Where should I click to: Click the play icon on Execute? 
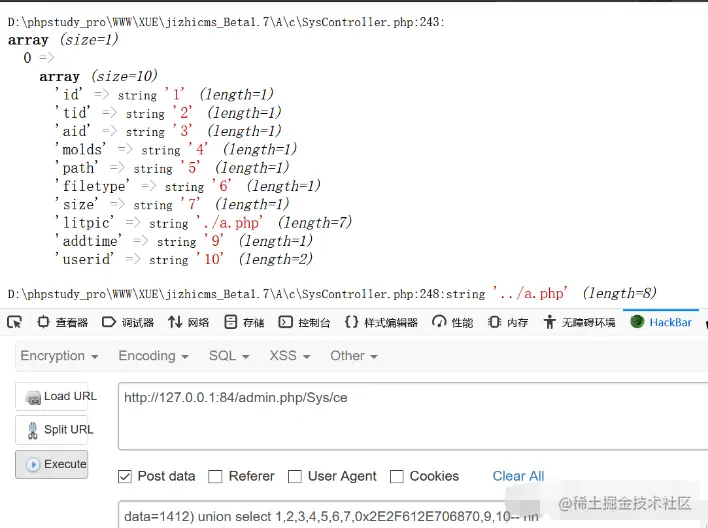[x=33, y=464]
